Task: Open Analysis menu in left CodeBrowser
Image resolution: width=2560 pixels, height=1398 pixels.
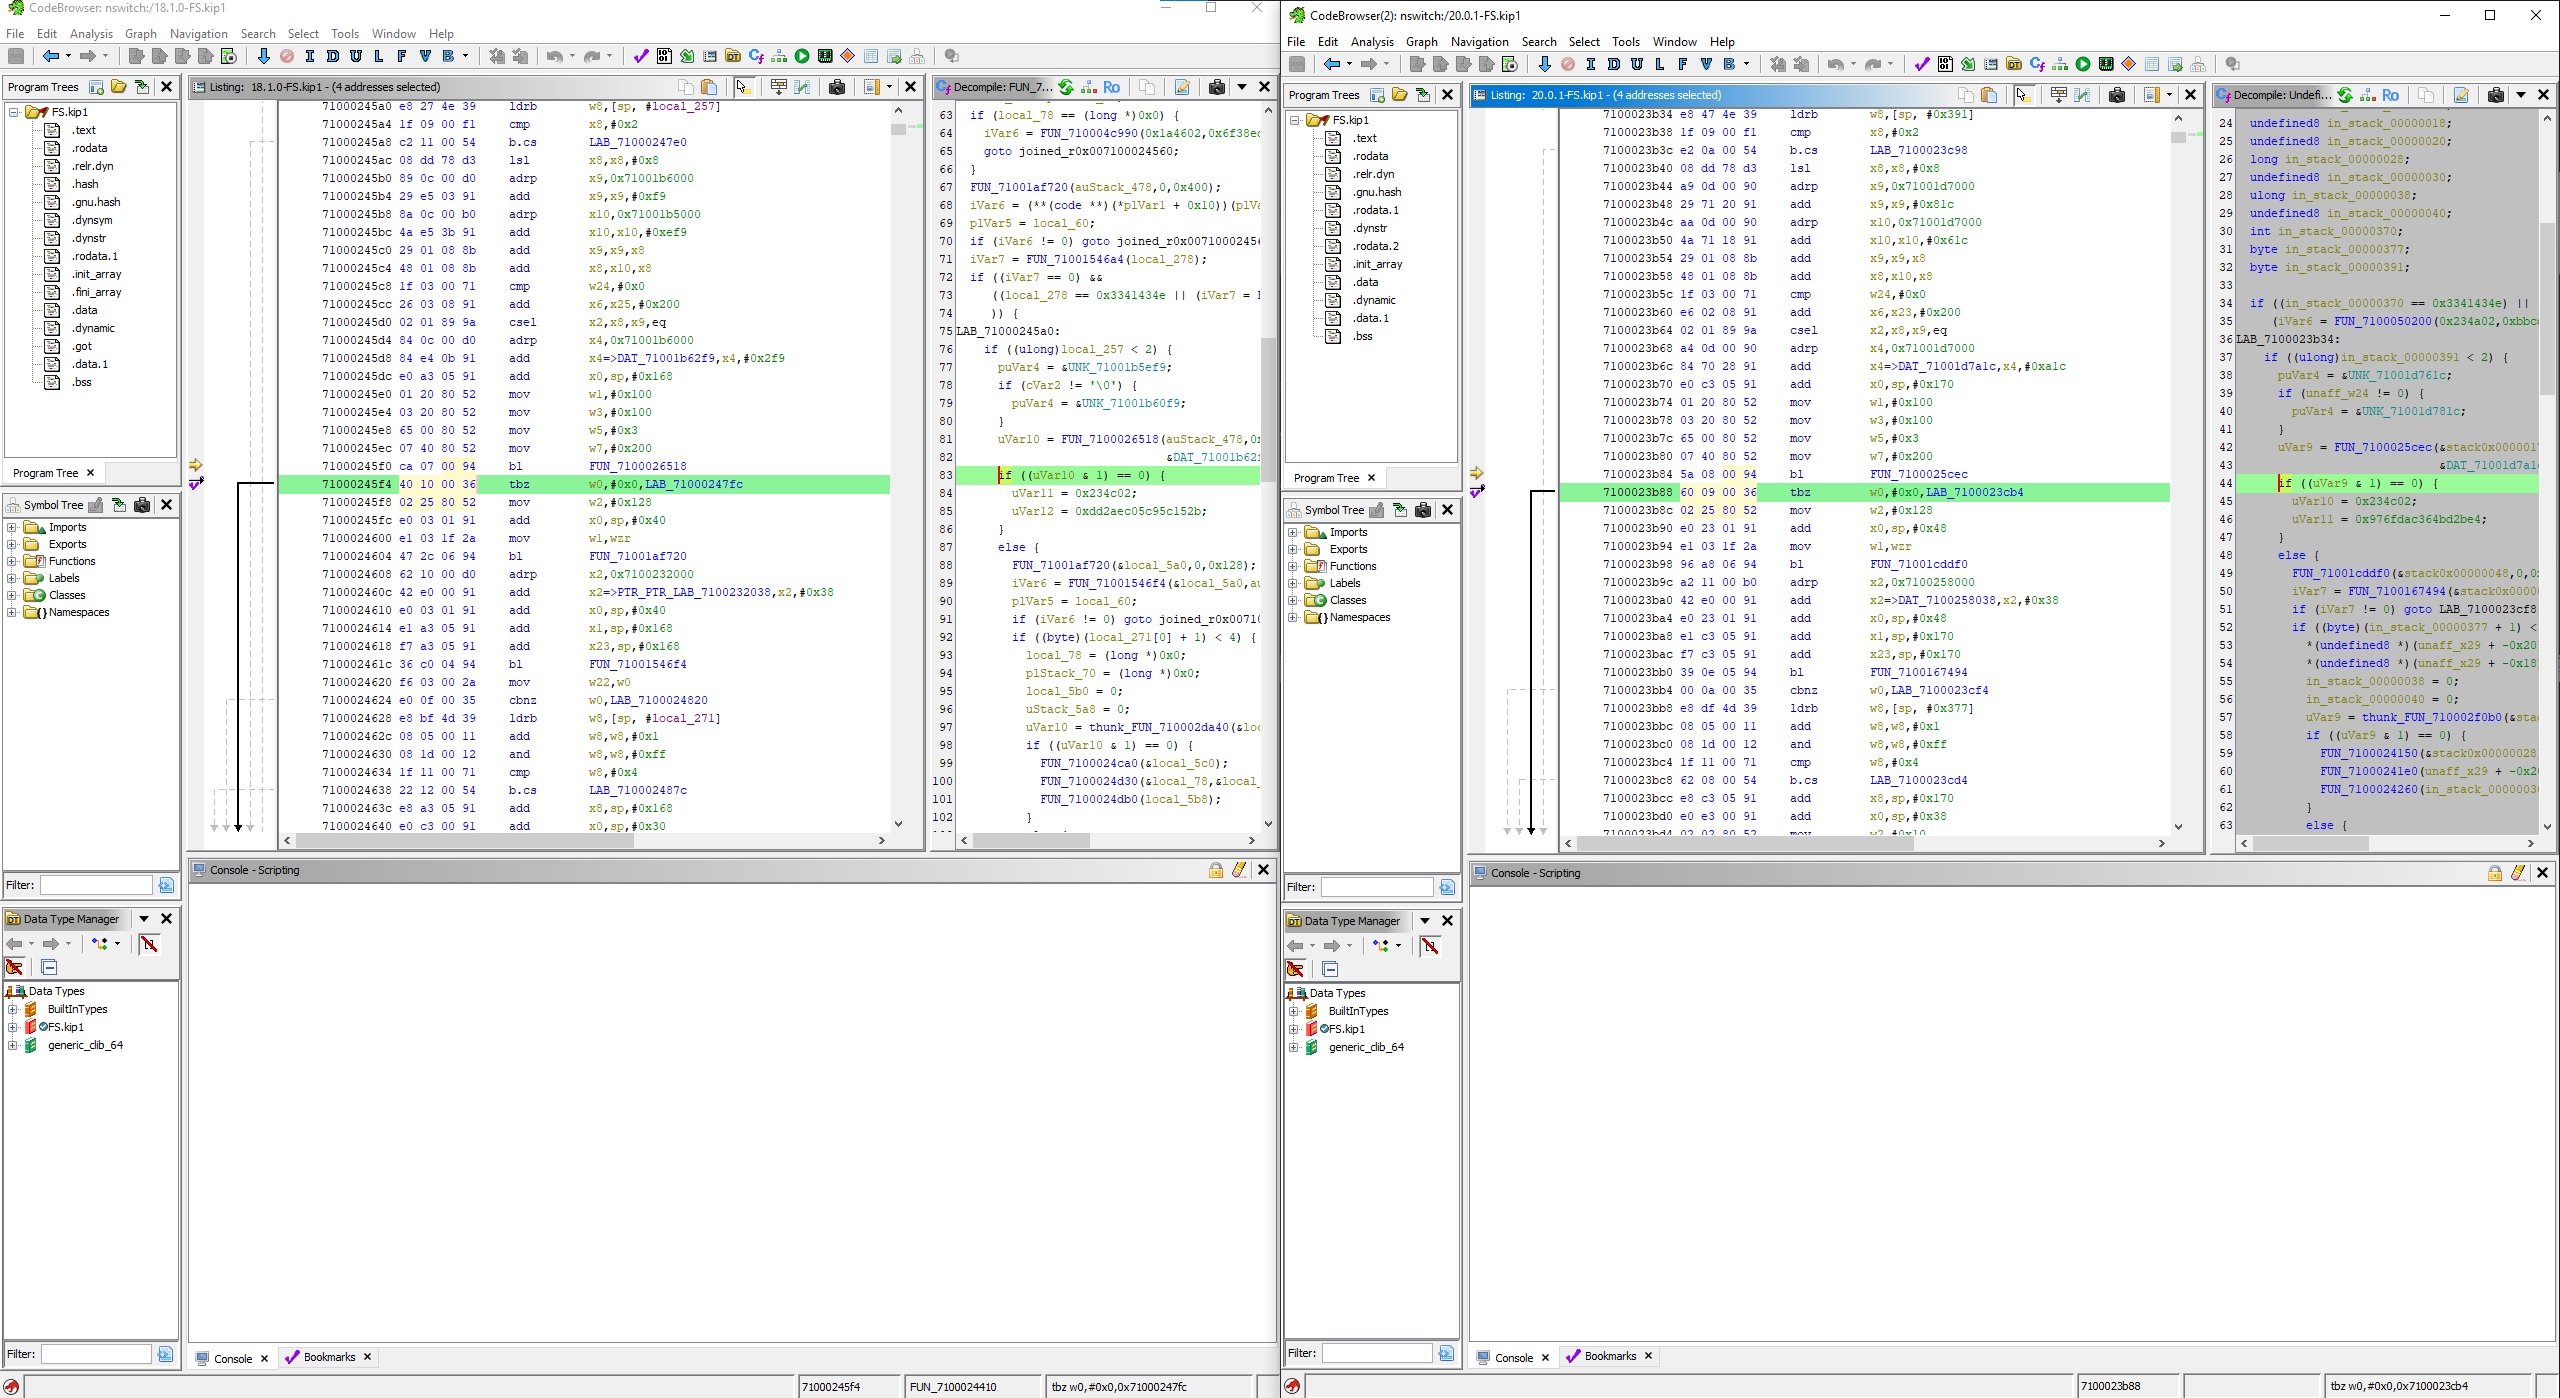Action: pos(91,33)
